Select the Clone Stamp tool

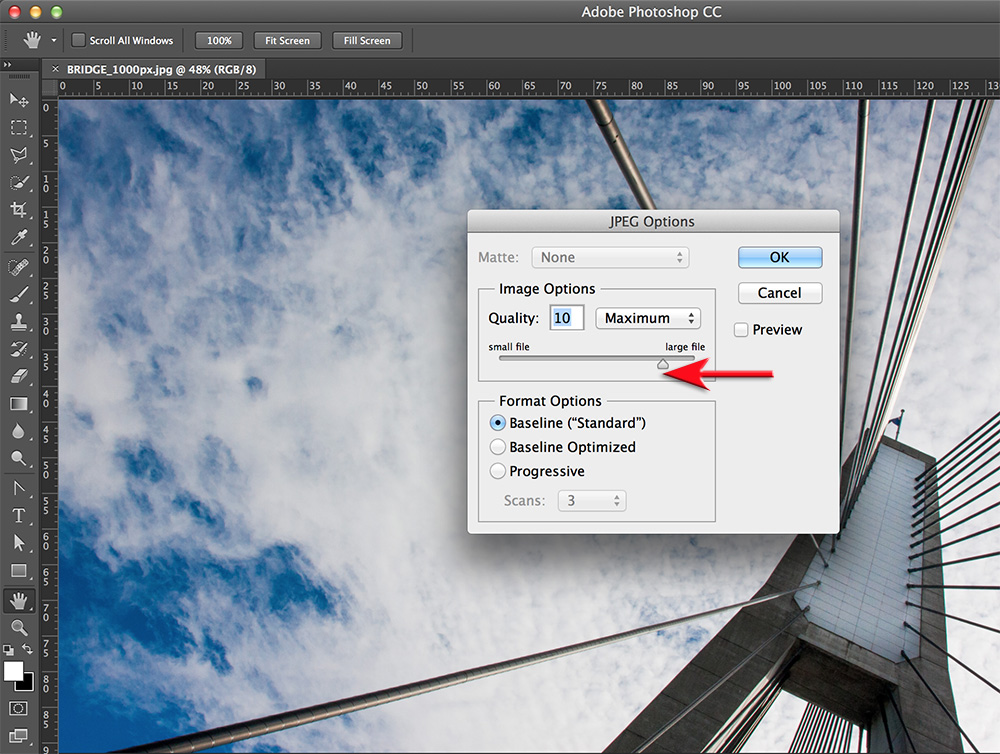pyautogui.click(x=20, y=323)
